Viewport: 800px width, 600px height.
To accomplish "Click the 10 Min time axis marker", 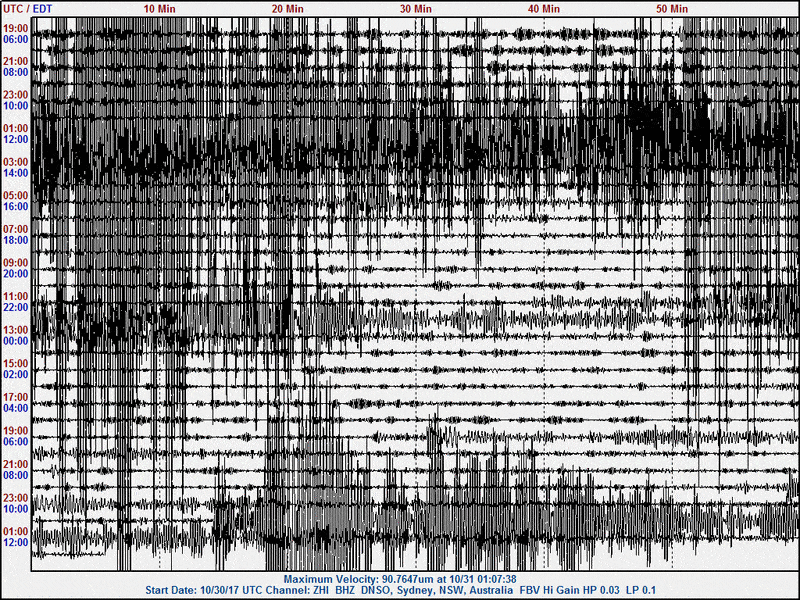I will click(x=161, y=8).
